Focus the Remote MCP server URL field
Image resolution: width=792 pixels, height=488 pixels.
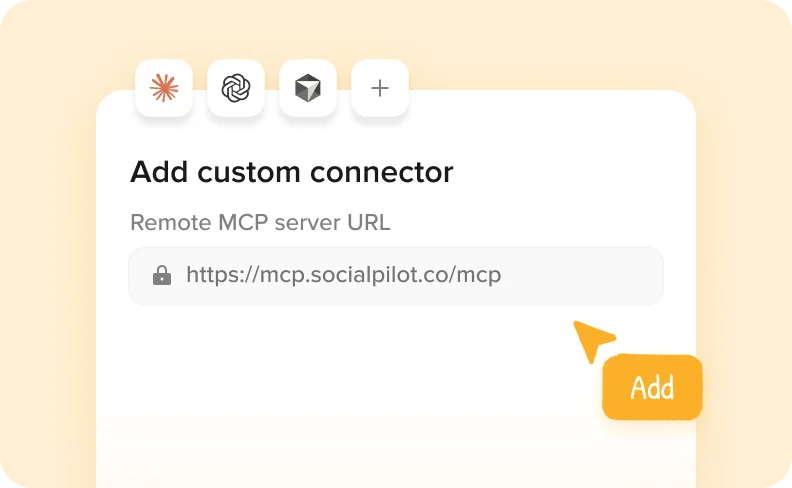[x=396, y=276]
